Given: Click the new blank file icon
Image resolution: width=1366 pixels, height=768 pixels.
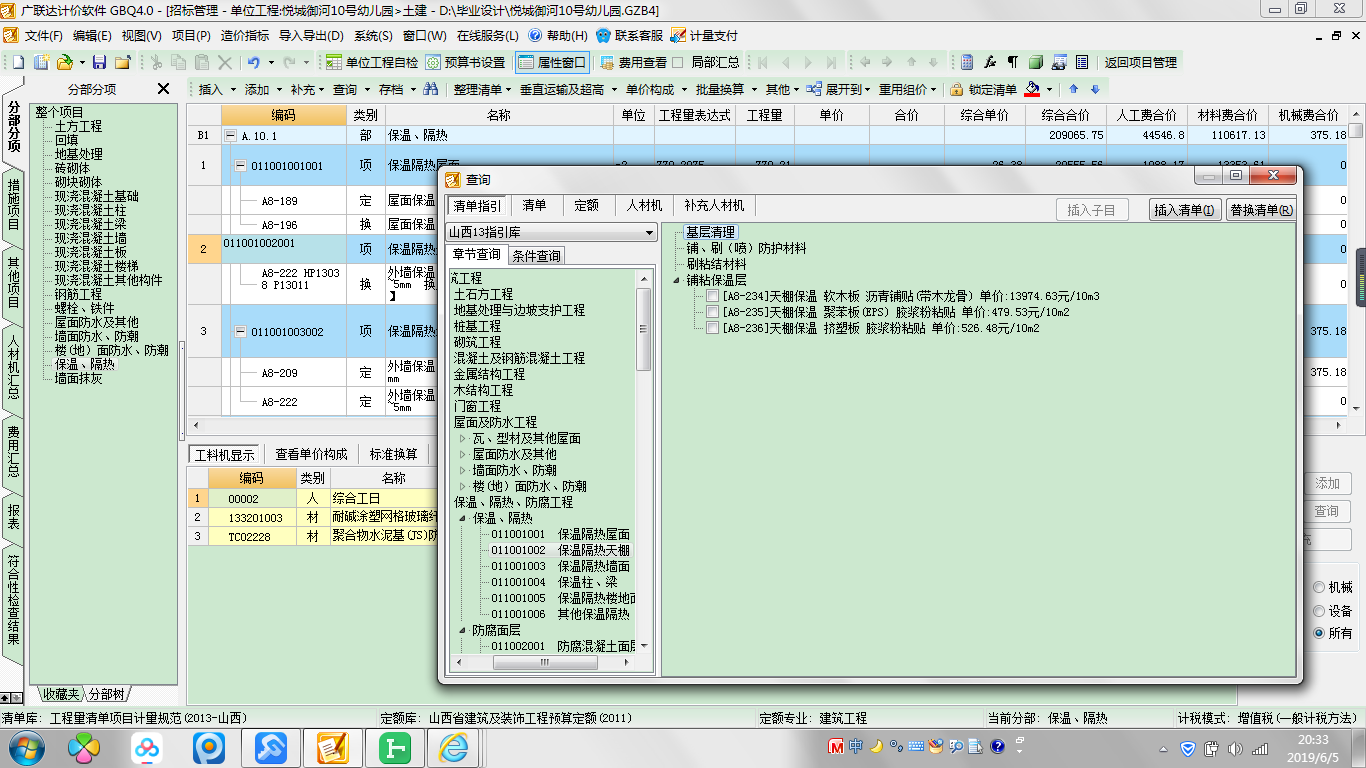Looking at the screenshot, I should click(19, 62).
